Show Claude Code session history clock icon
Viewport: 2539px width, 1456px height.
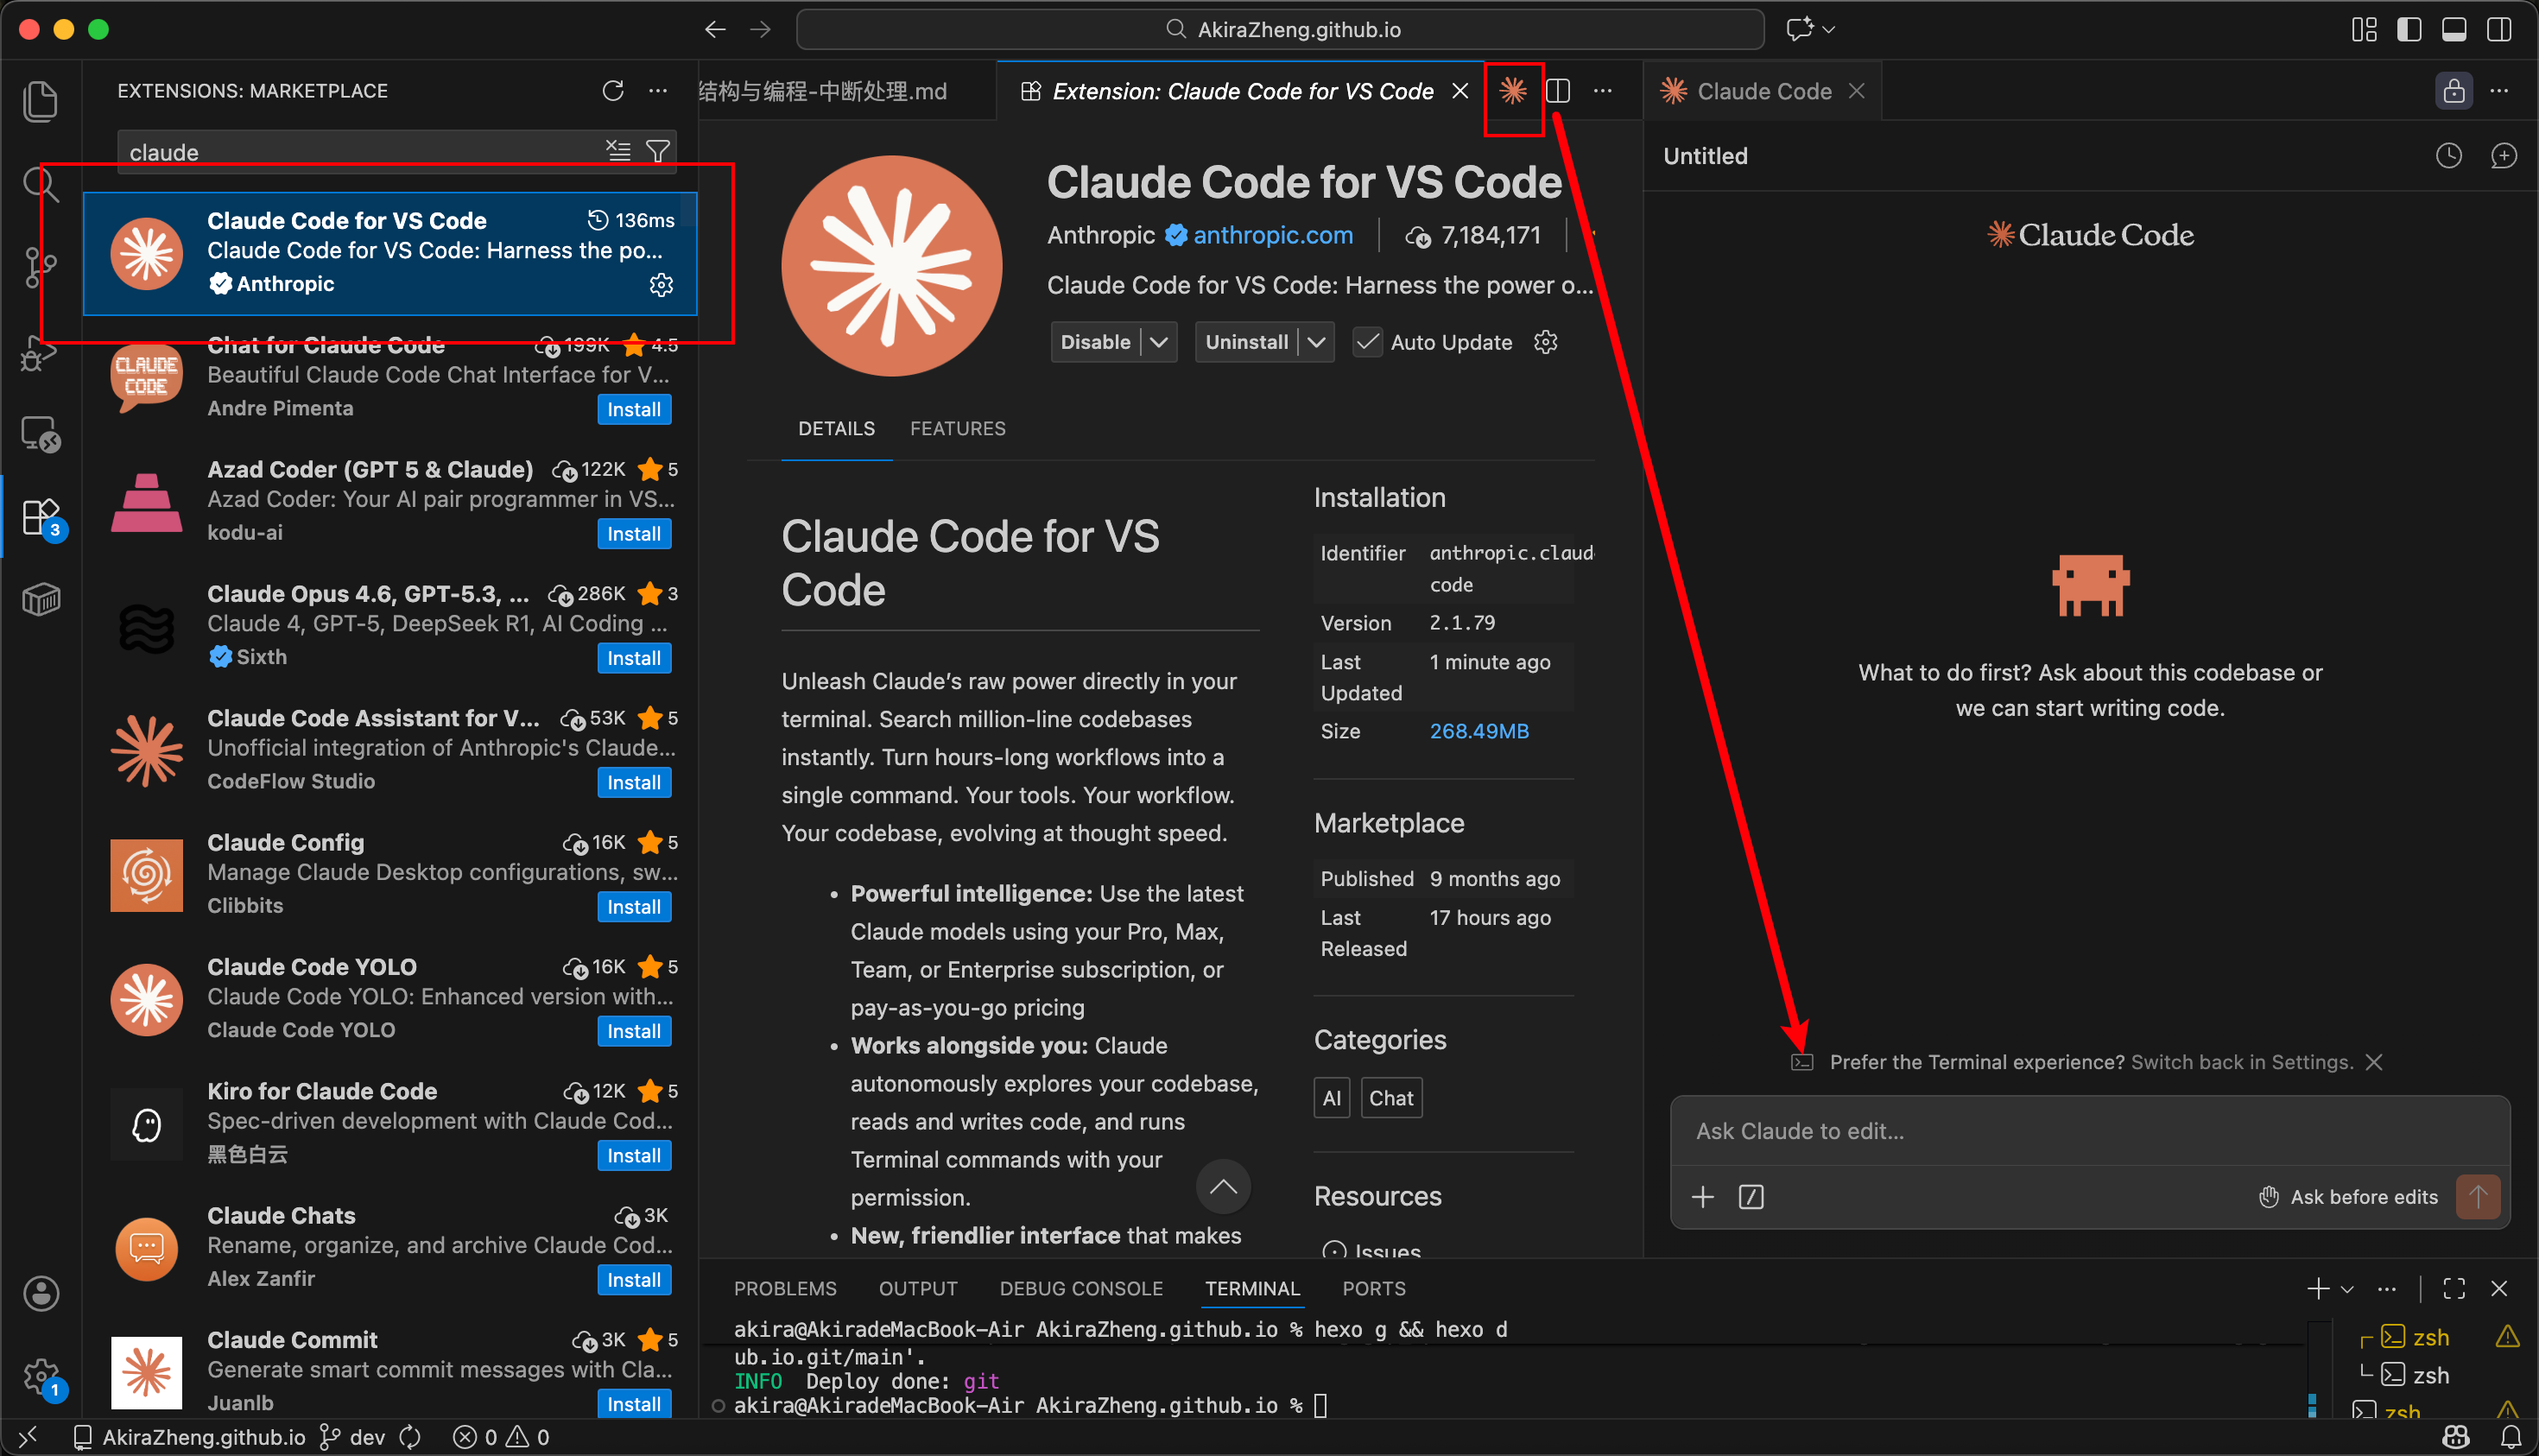click(2448, 156)
